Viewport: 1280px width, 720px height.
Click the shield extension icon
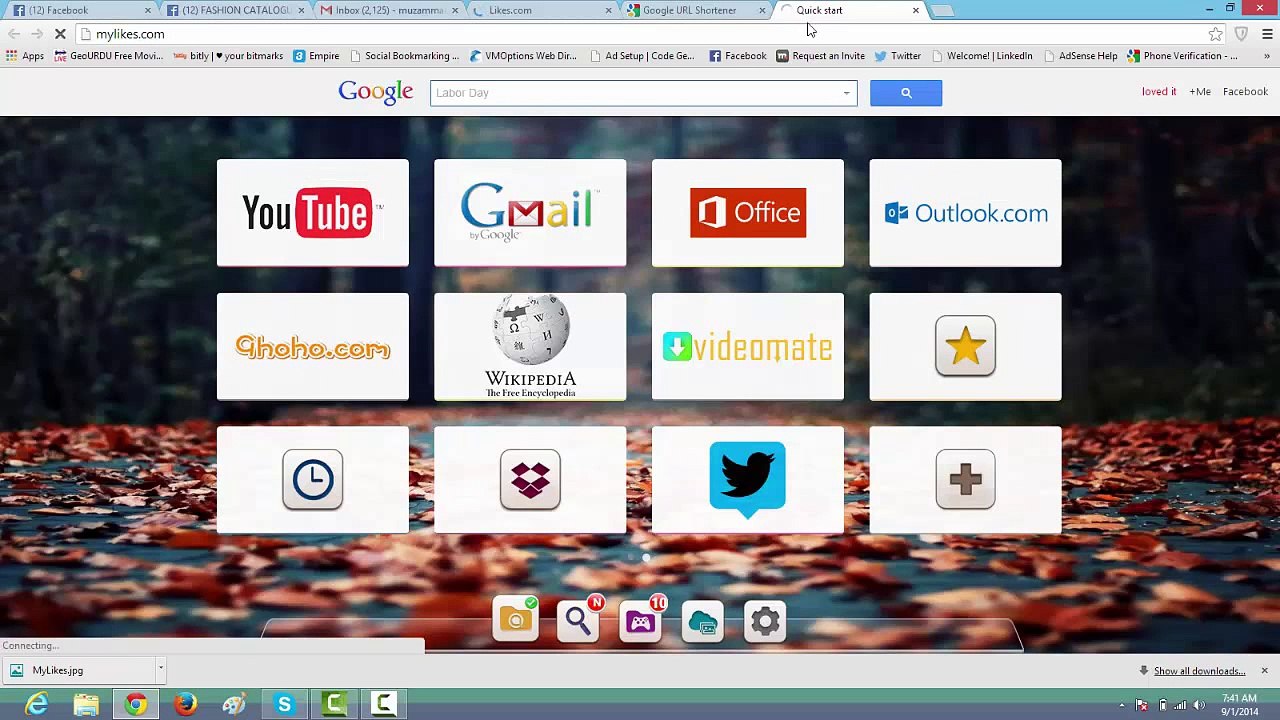(1241, 34)
